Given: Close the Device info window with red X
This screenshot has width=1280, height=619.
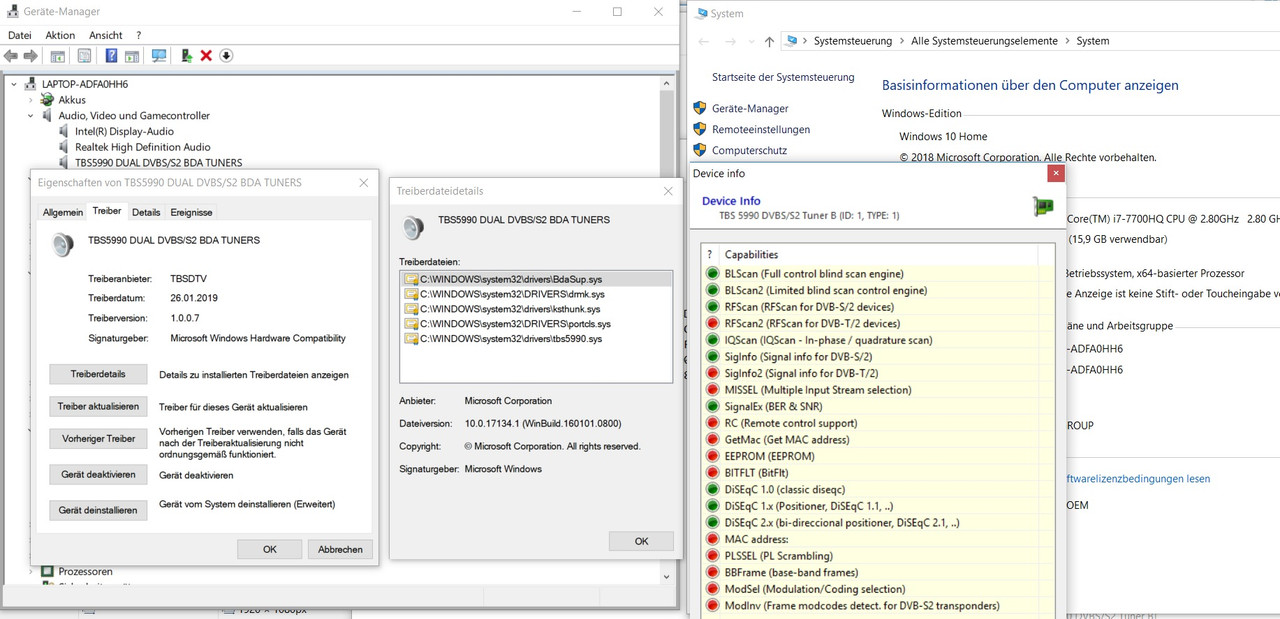Looking at the screenshot, I should tap(1055, 173).
